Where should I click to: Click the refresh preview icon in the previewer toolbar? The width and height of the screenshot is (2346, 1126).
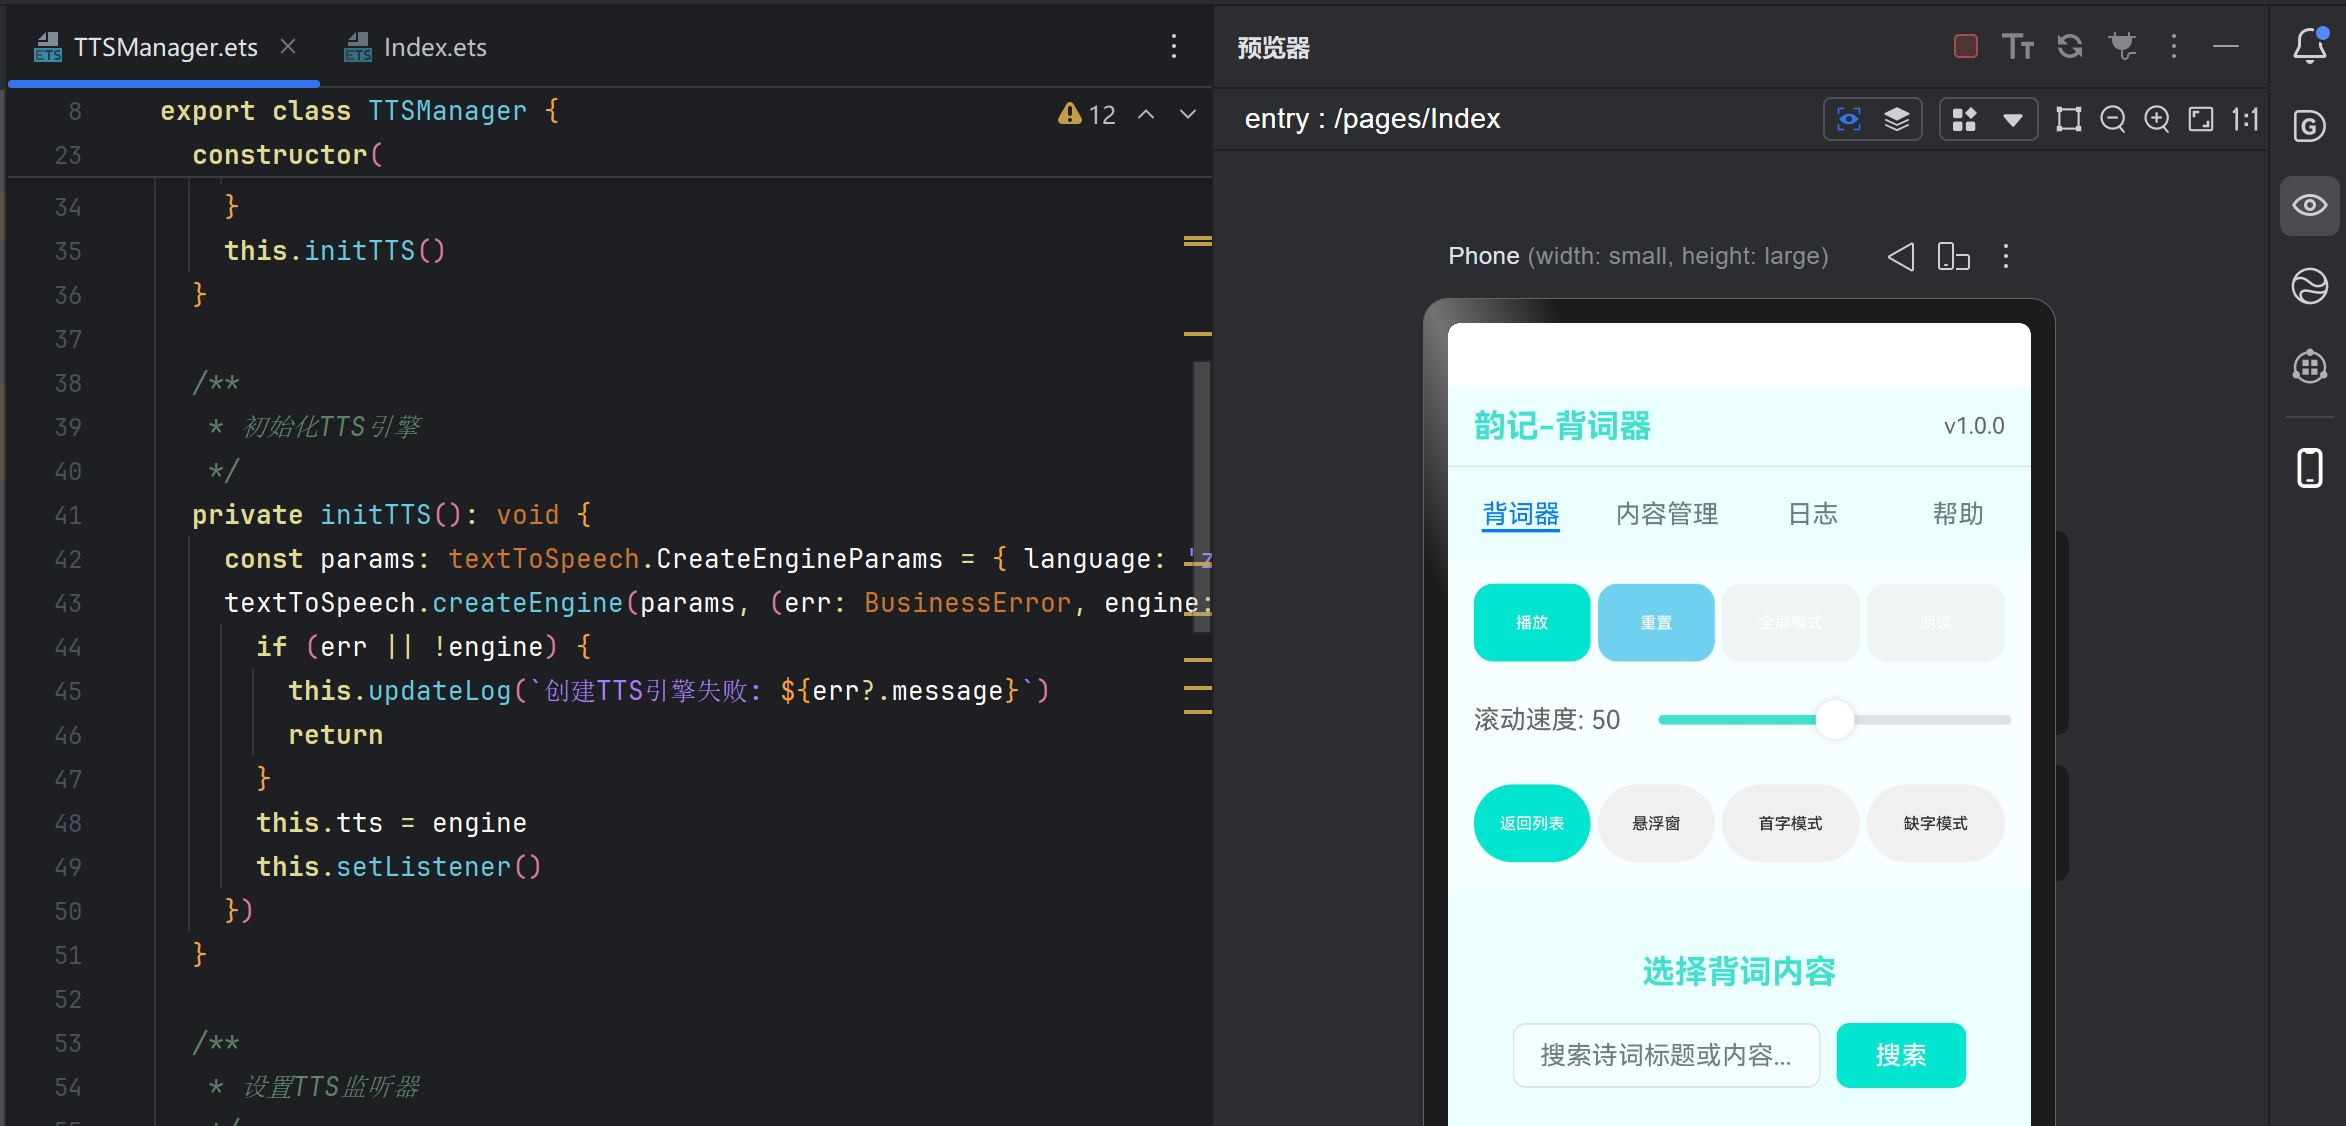(2069, 46)
